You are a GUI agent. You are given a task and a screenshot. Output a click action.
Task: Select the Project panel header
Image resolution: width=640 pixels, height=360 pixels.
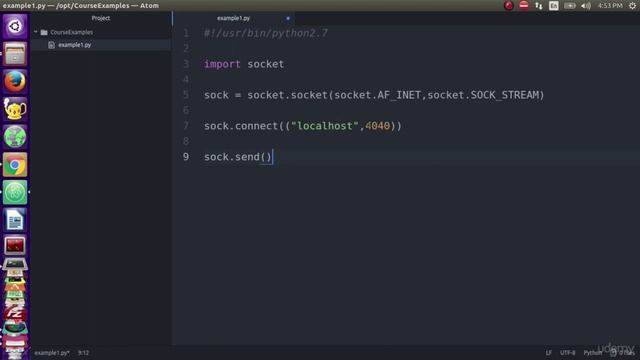pos(101,18)
